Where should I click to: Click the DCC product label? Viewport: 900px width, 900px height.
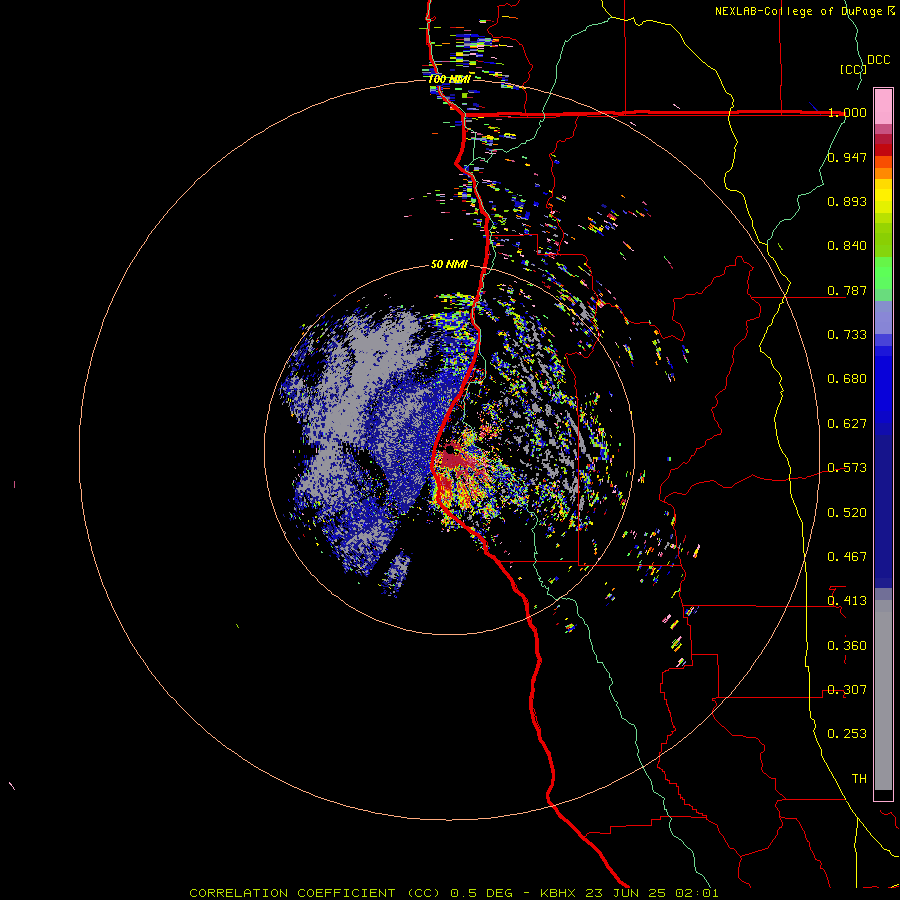pos(879,60)
